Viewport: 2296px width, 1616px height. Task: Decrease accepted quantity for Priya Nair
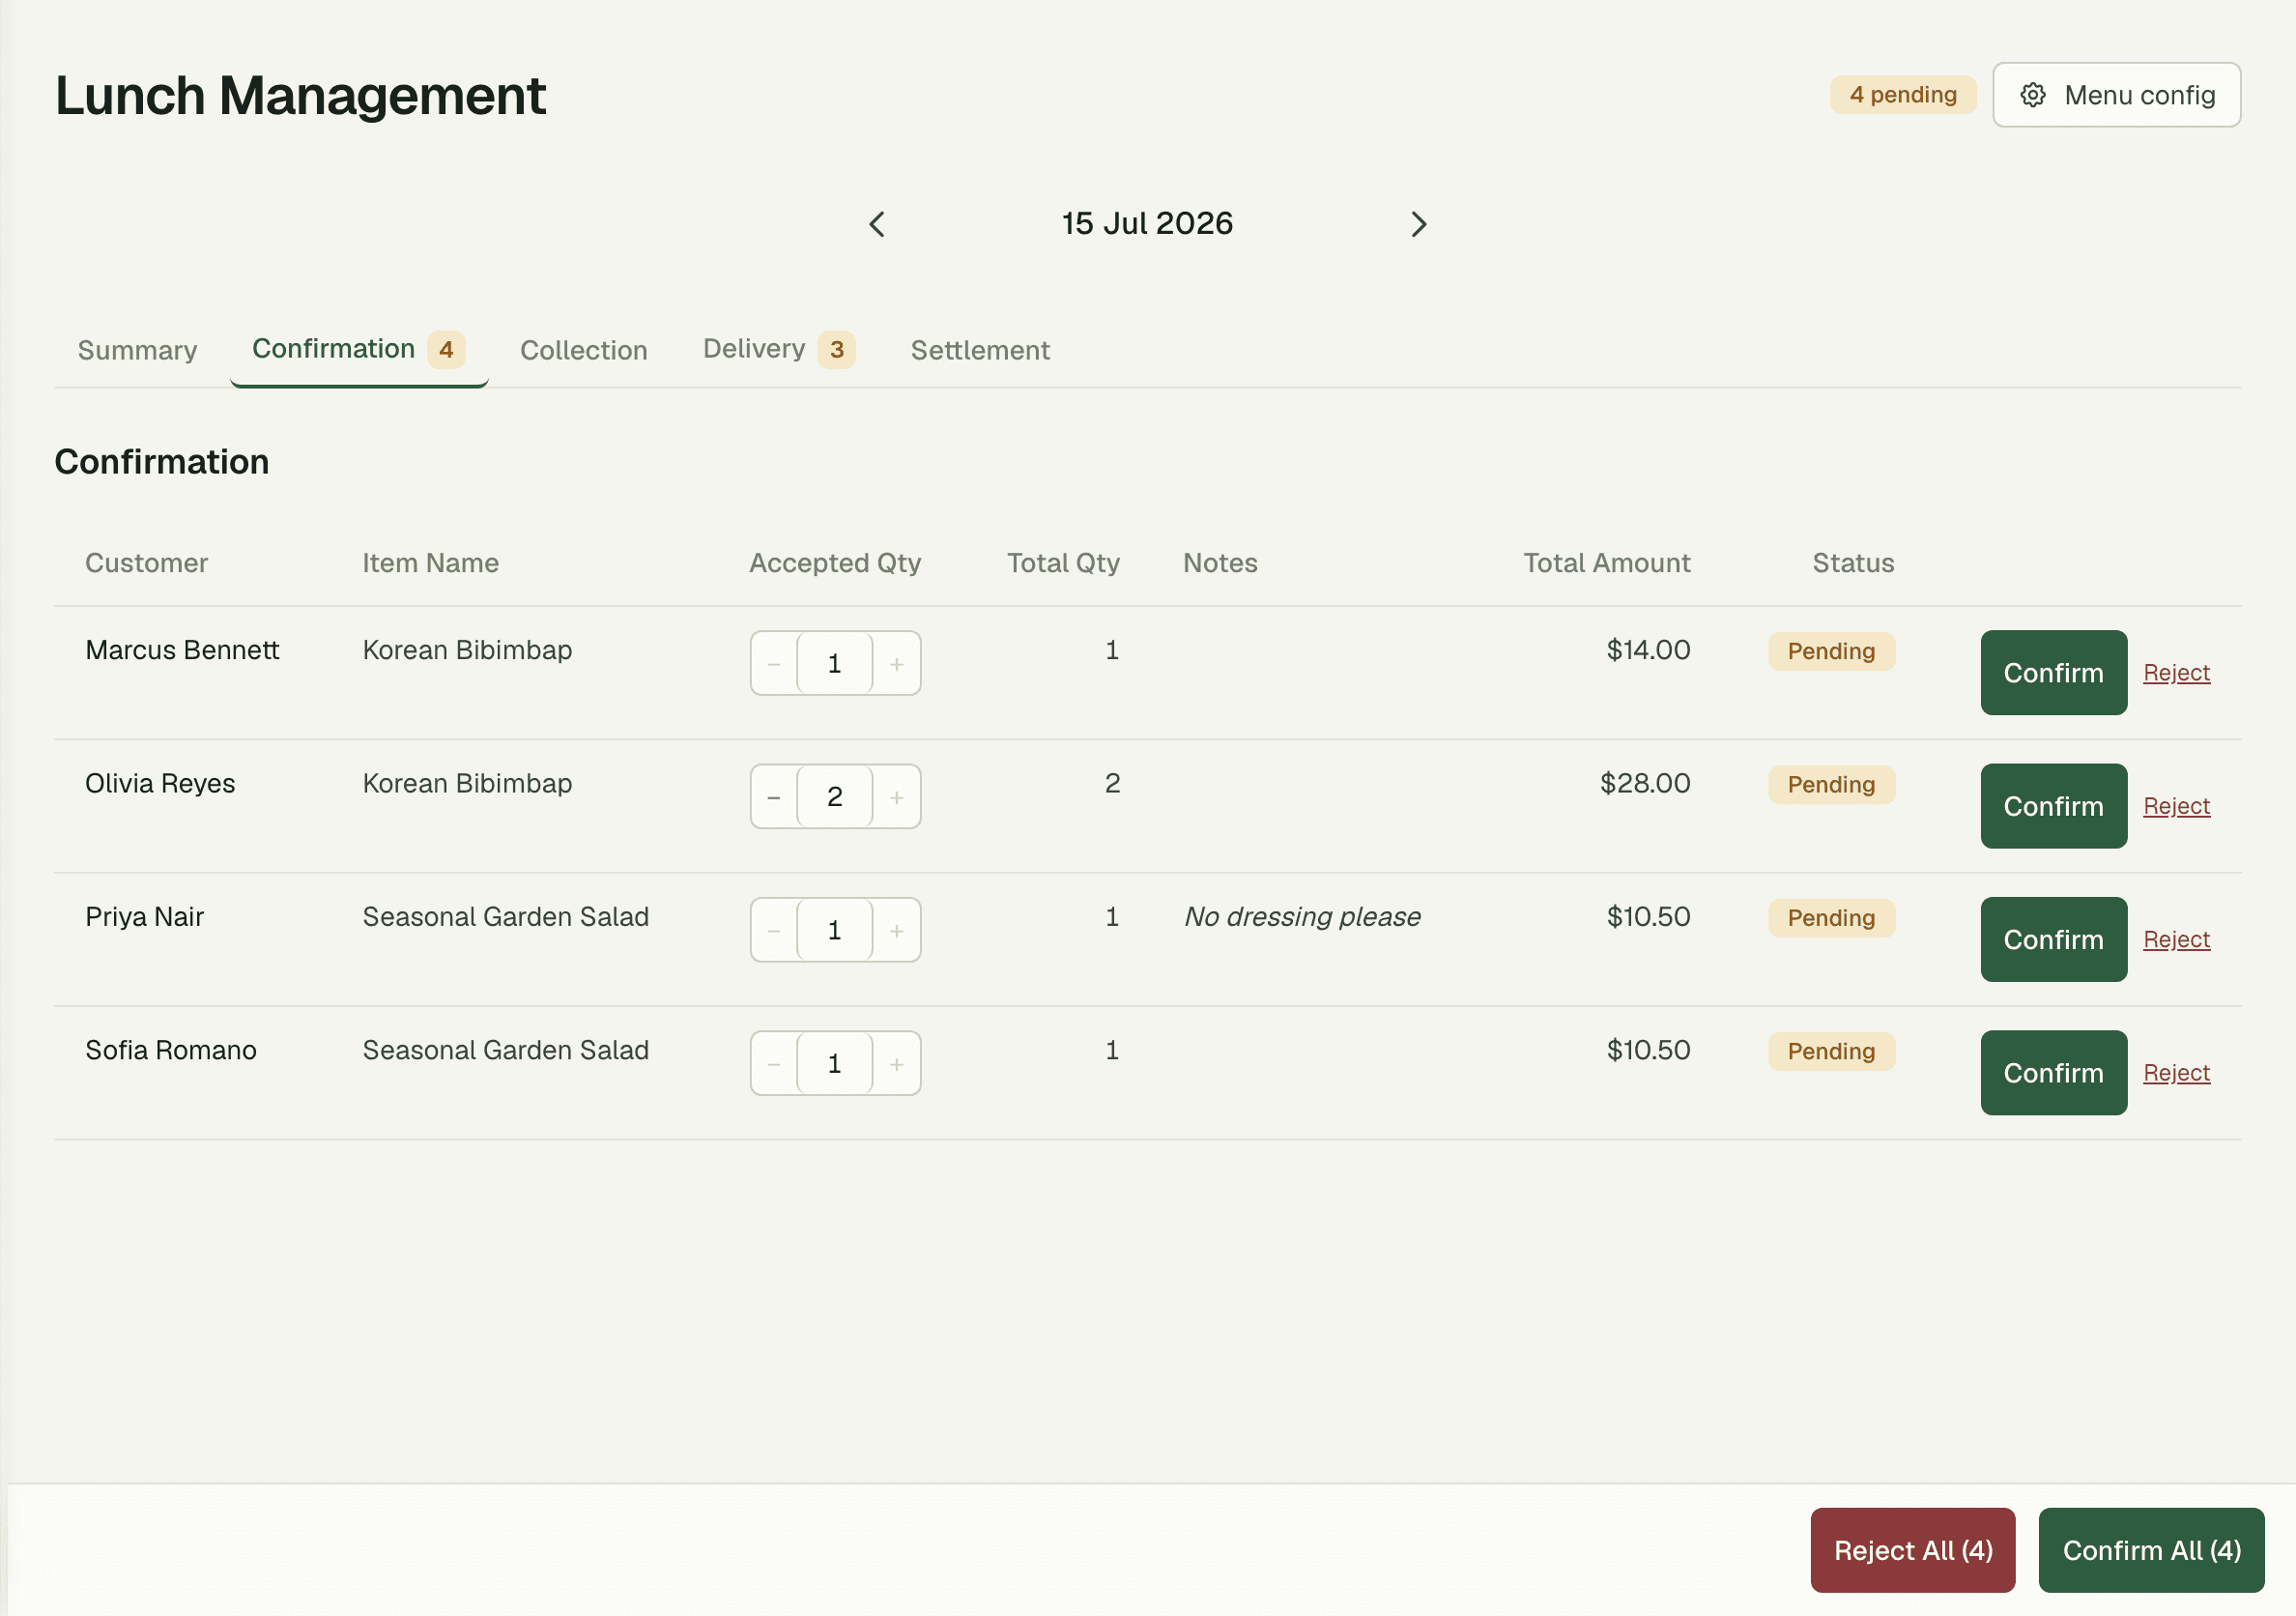point(774,931)
